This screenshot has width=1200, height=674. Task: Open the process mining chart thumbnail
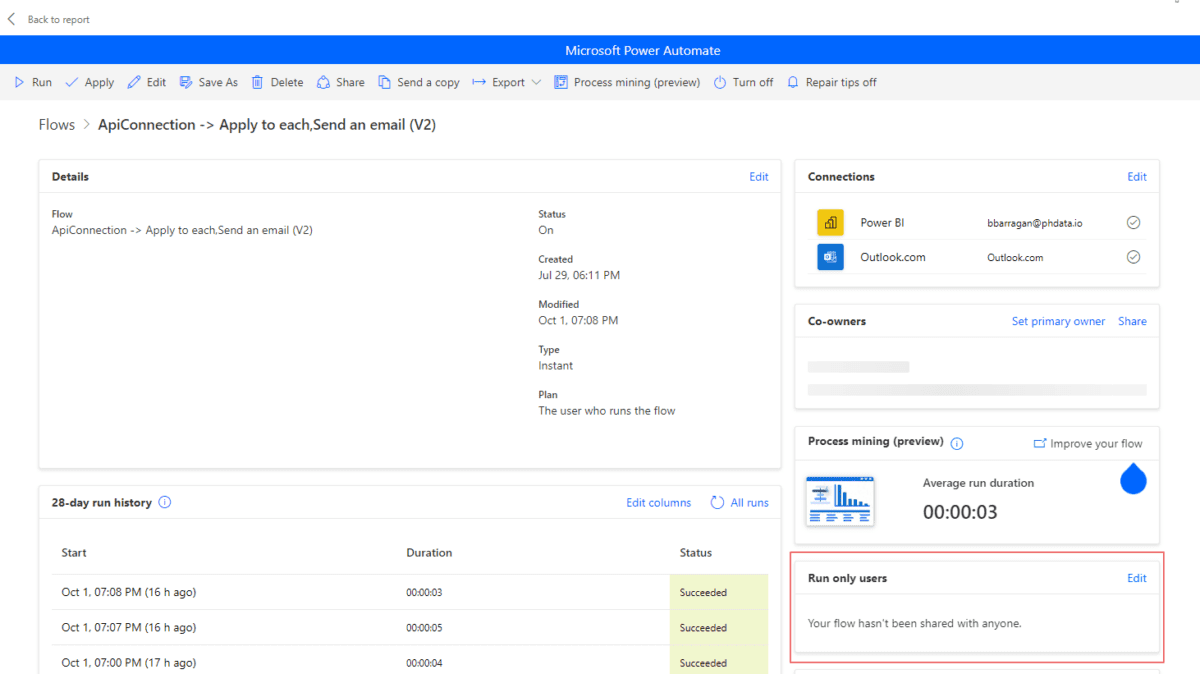pyautogui.click(x=840, y=500)
